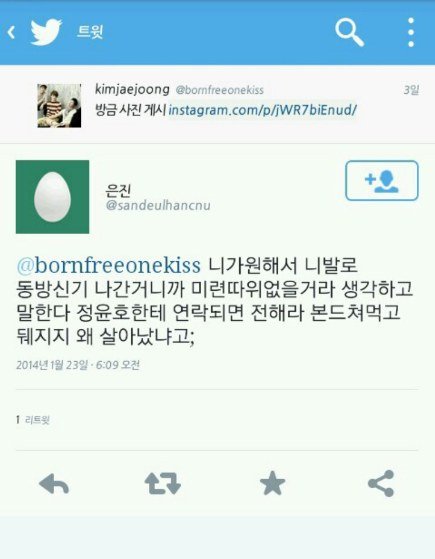Open the search magnifier icon
435x559 pixels.
tap(349, 32)
